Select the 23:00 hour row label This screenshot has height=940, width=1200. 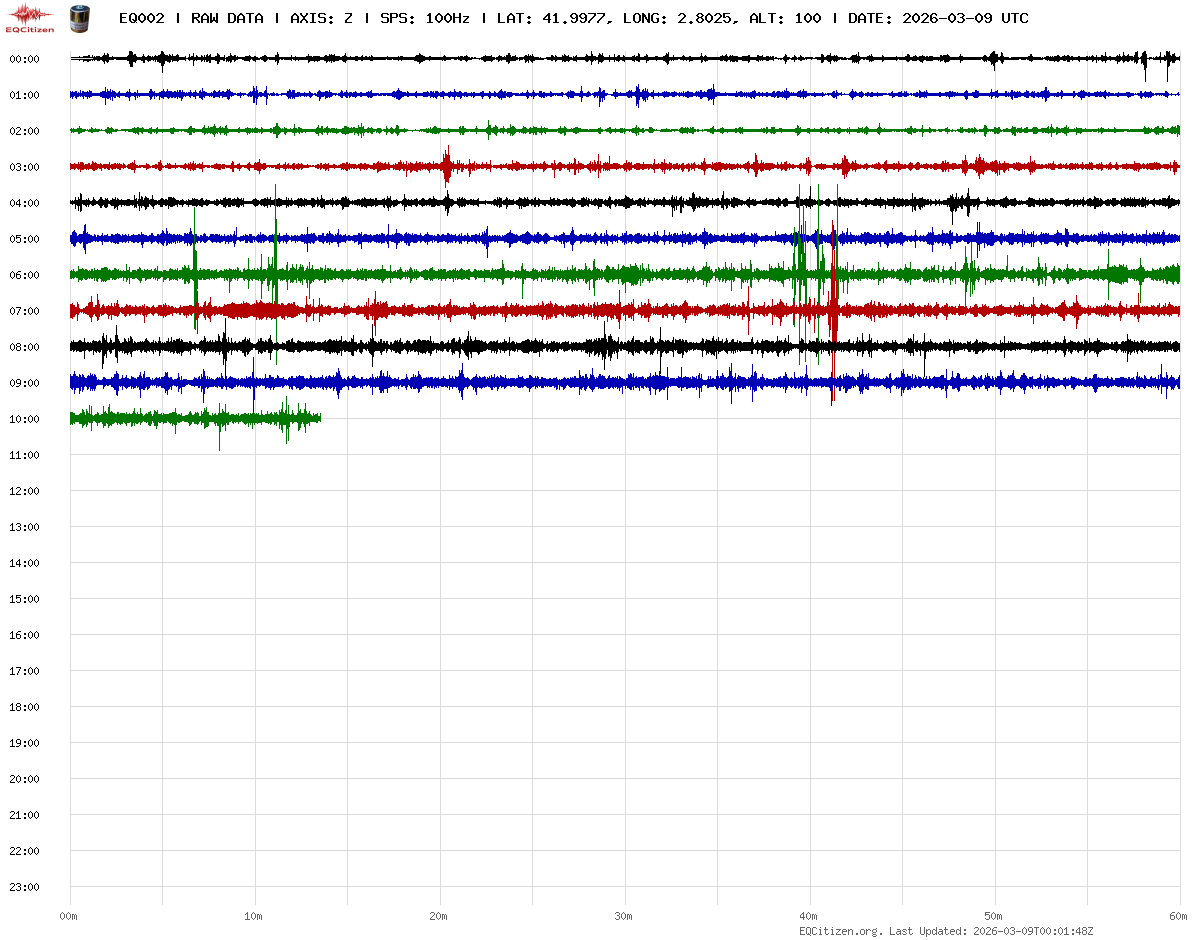(24, 887)
